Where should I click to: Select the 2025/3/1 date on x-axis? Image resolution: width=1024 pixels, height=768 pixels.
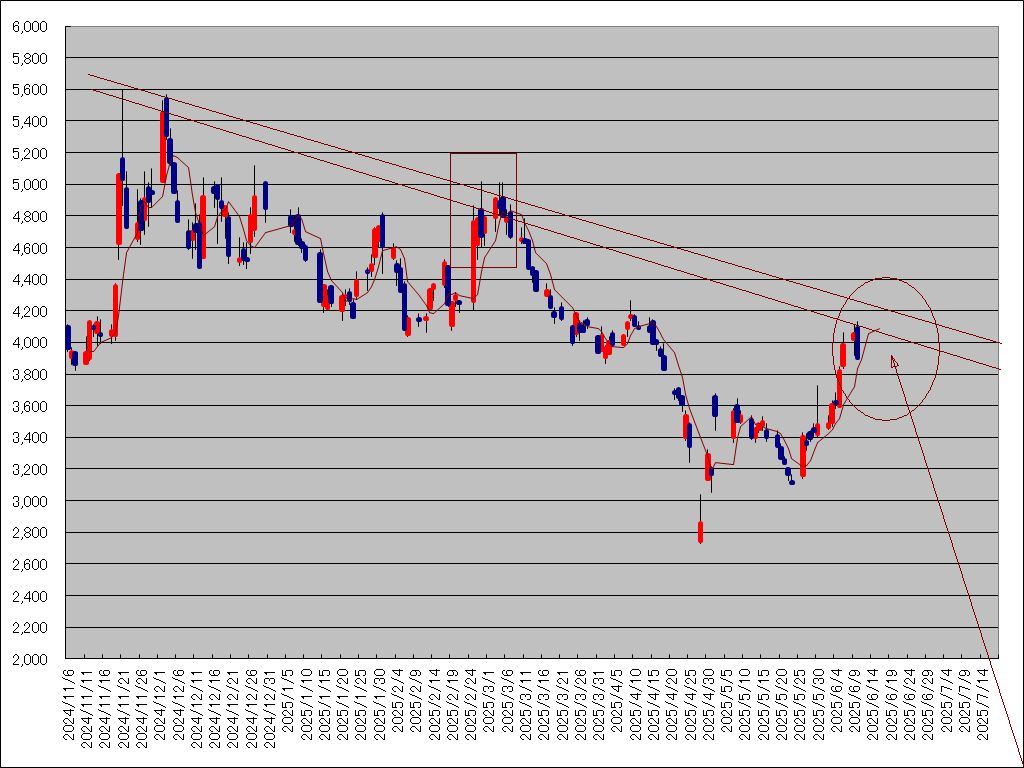click(489, 701)
